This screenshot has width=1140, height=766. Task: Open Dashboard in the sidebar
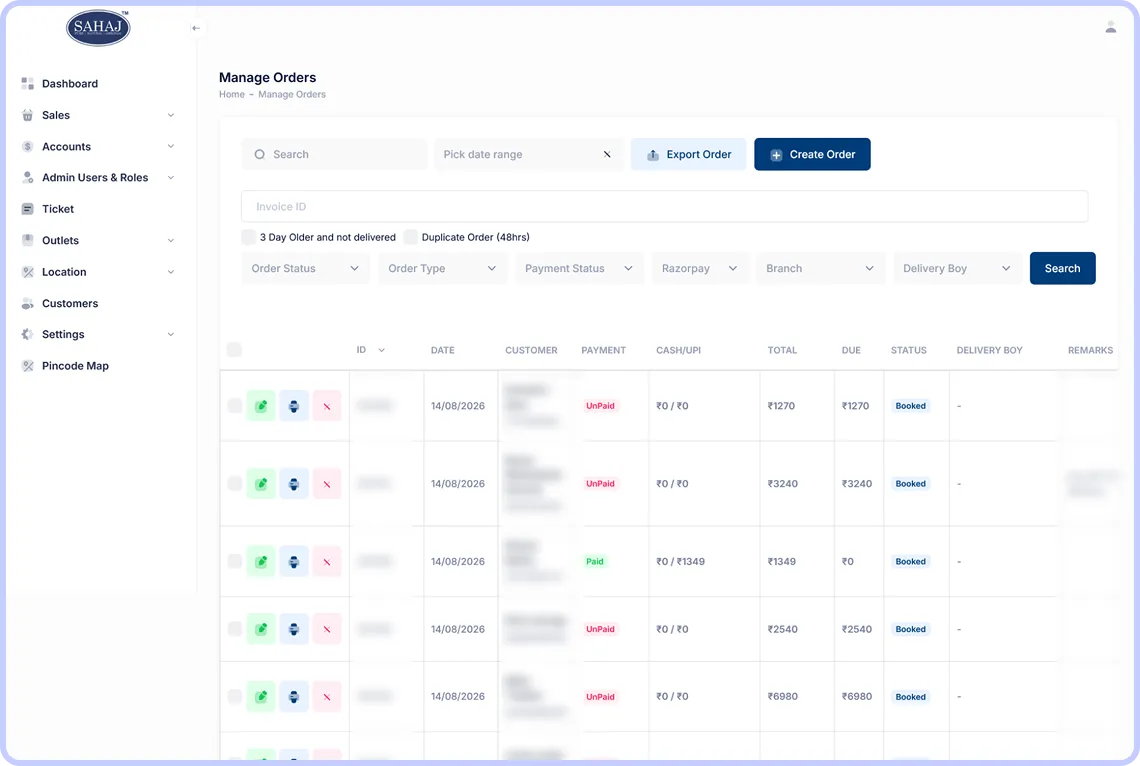[x=70, y=84]
